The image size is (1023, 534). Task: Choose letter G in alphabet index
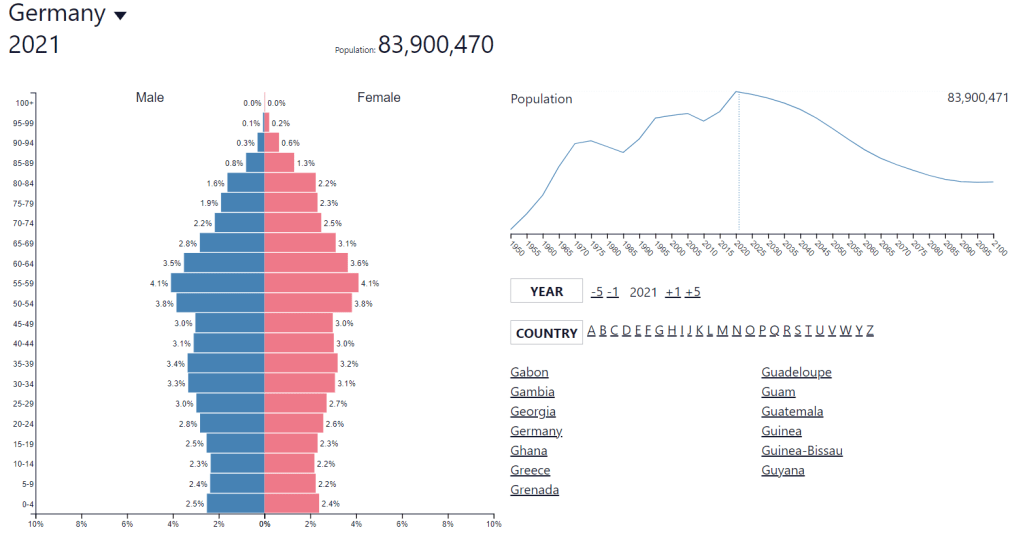coord(660,331)
